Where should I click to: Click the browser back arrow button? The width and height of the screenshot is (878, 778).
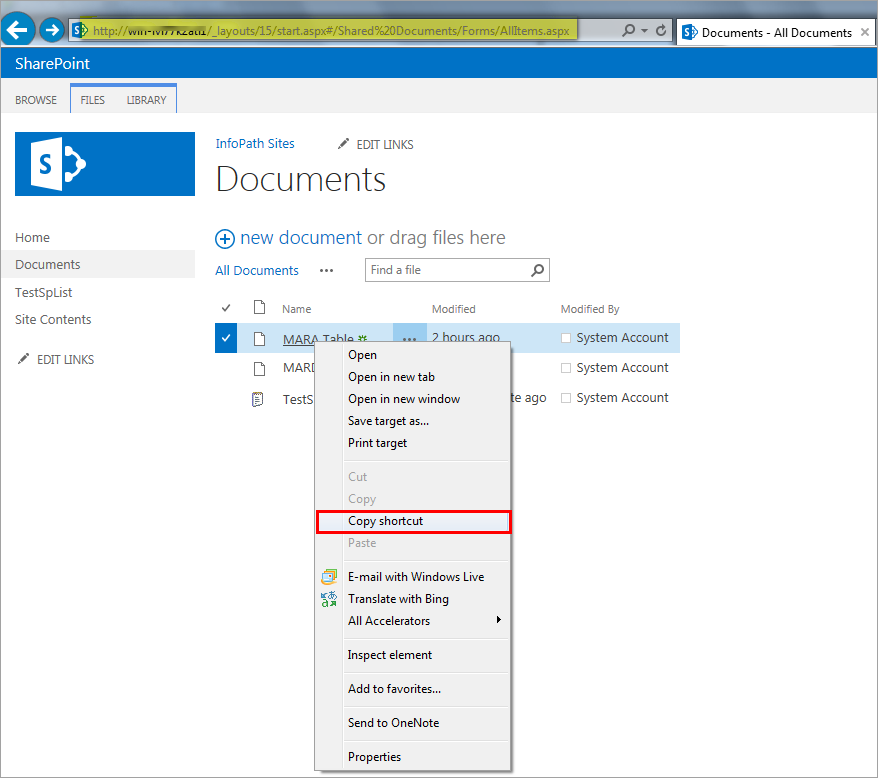coord(18,30)
